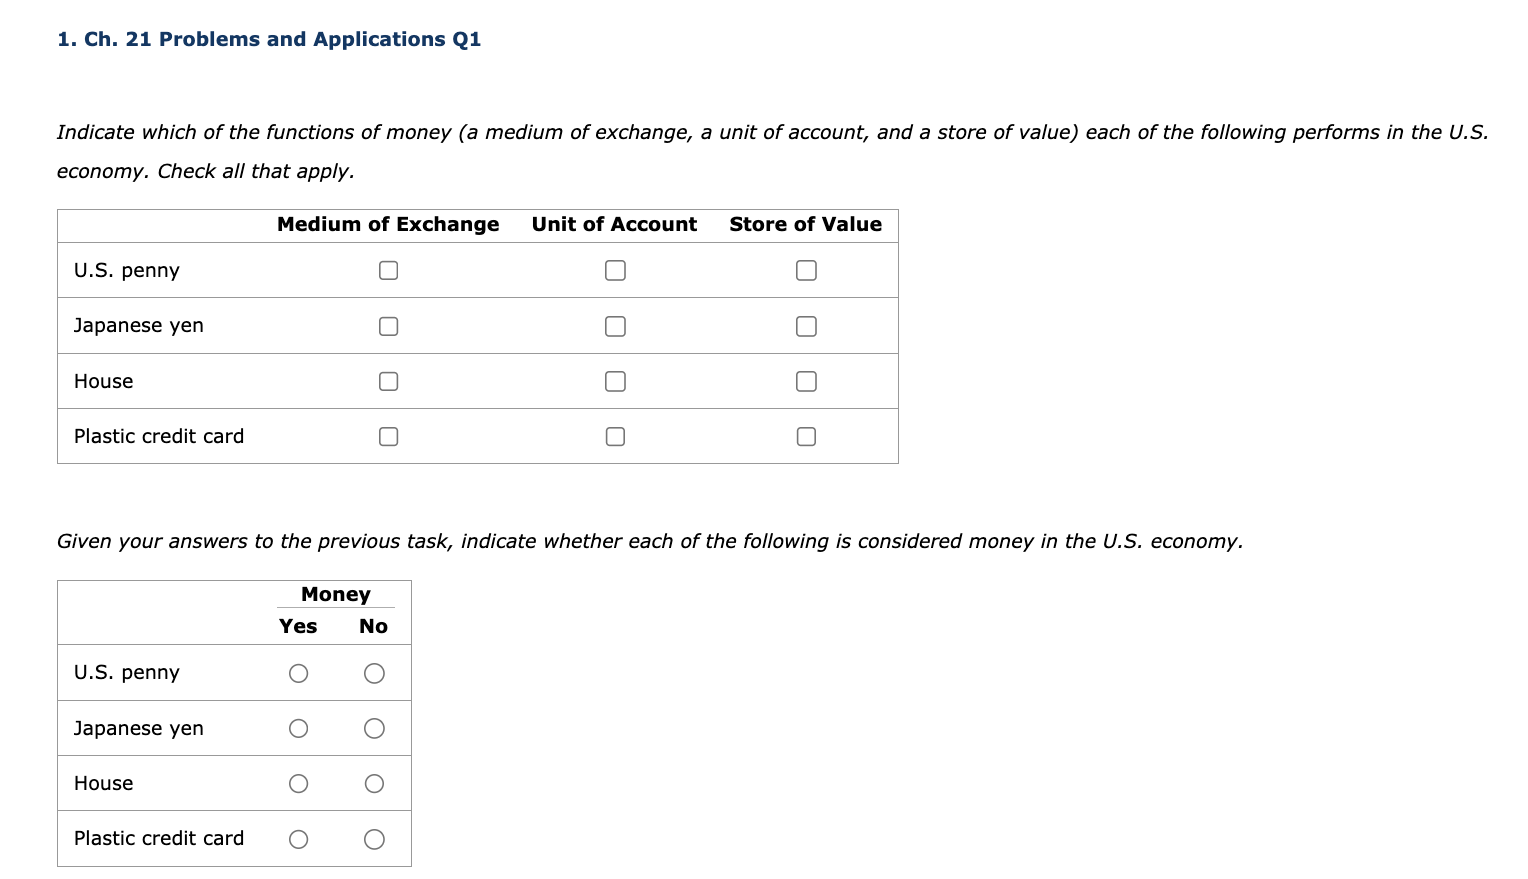
Task: Select Yes for U.S. penny as money
Action: coord(298,673)
